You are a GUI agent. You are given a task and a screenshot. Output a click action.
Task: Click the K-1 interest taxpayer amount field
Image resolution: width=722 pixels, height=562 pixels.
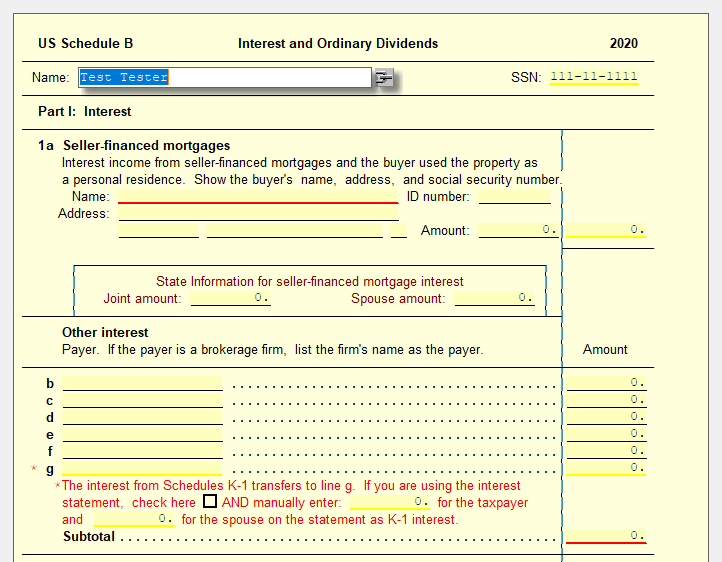click(390, 502)
